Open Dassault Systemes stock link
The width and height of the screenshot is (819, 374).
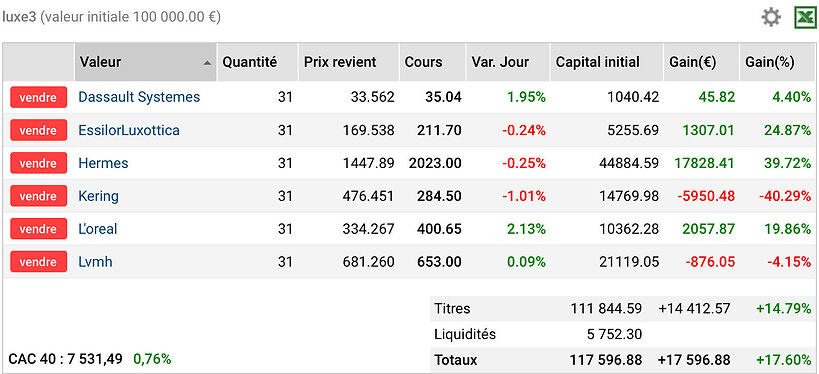point(139,97)
